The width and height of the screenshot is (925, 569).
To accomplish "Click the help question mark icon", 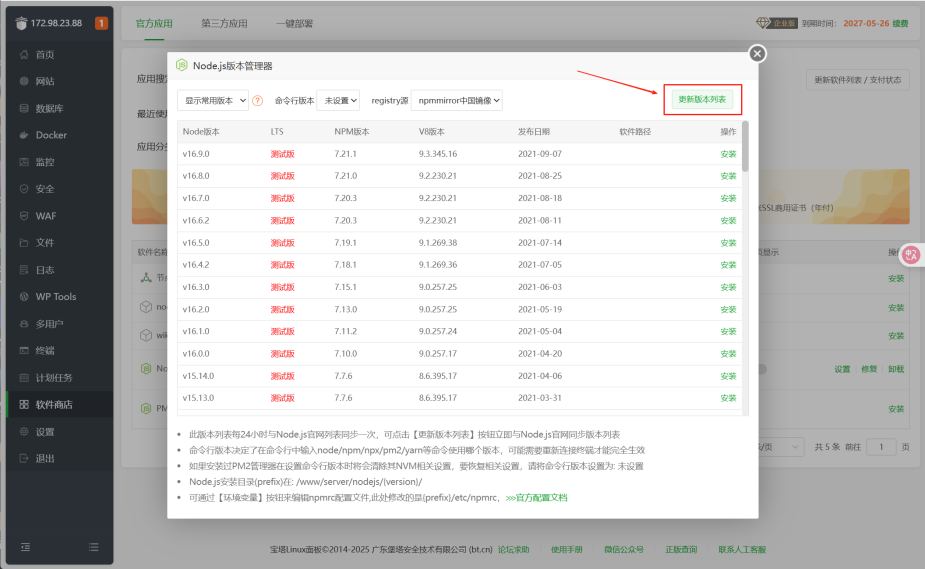I will tap(257, 101).
